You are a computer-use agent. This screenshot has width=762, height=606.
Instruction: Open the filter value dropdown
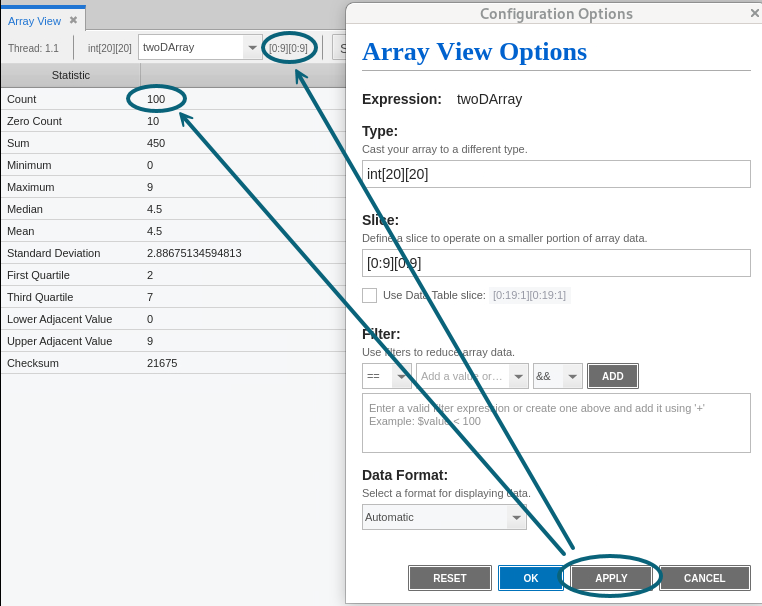point(518,376)
